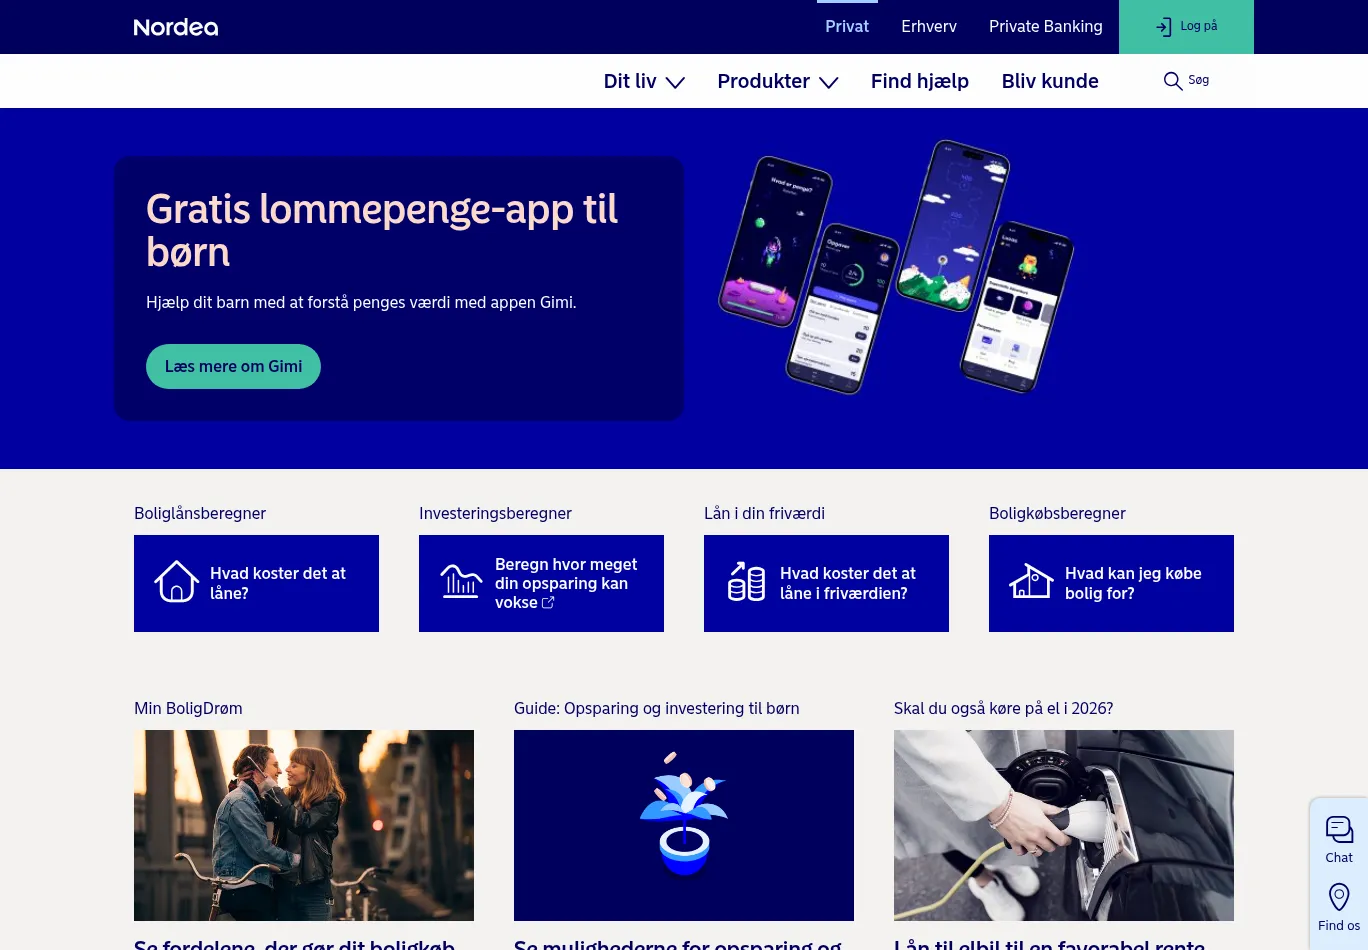The width and height of the screenshot is (1368, 950).
Task: Open the electric car charging photo
Action: [1064, 825]
